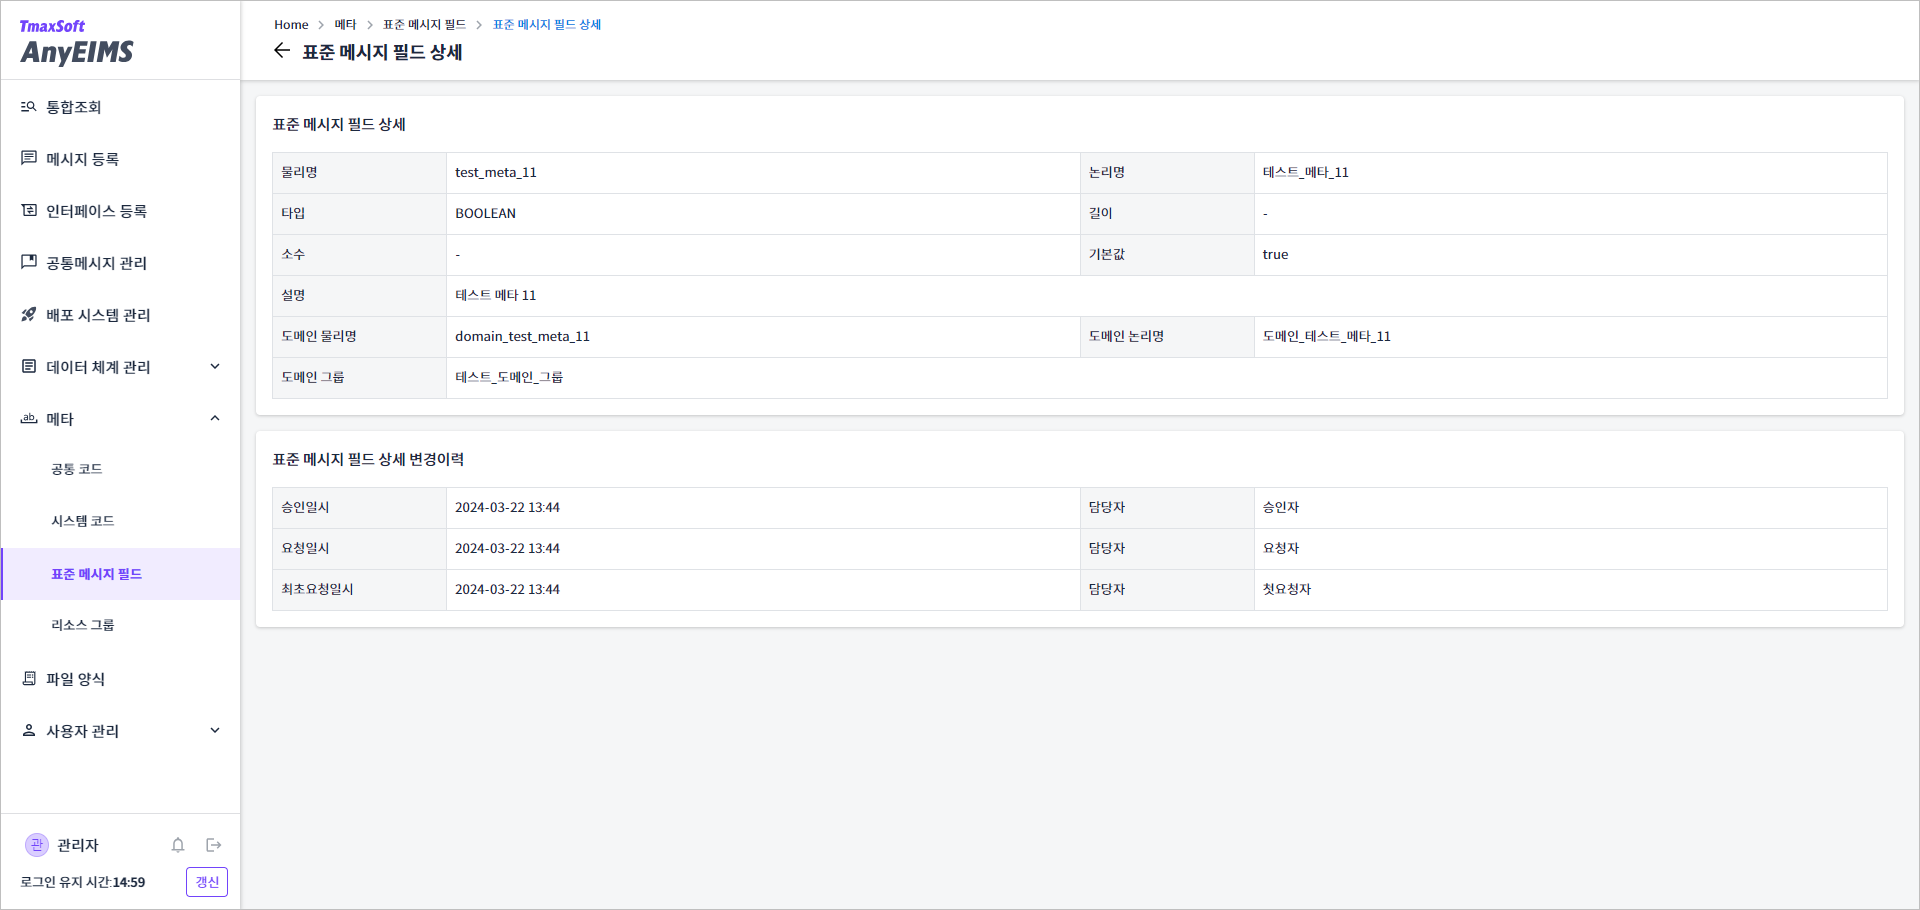
Task: Click the 관리자 user avatar
Action: pyautogui.click(x=37, y=845)
